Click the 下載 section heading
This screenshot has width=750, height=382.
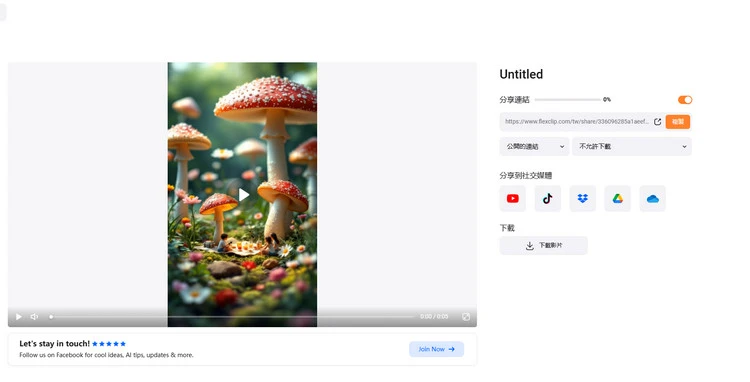tap(507, 228)
